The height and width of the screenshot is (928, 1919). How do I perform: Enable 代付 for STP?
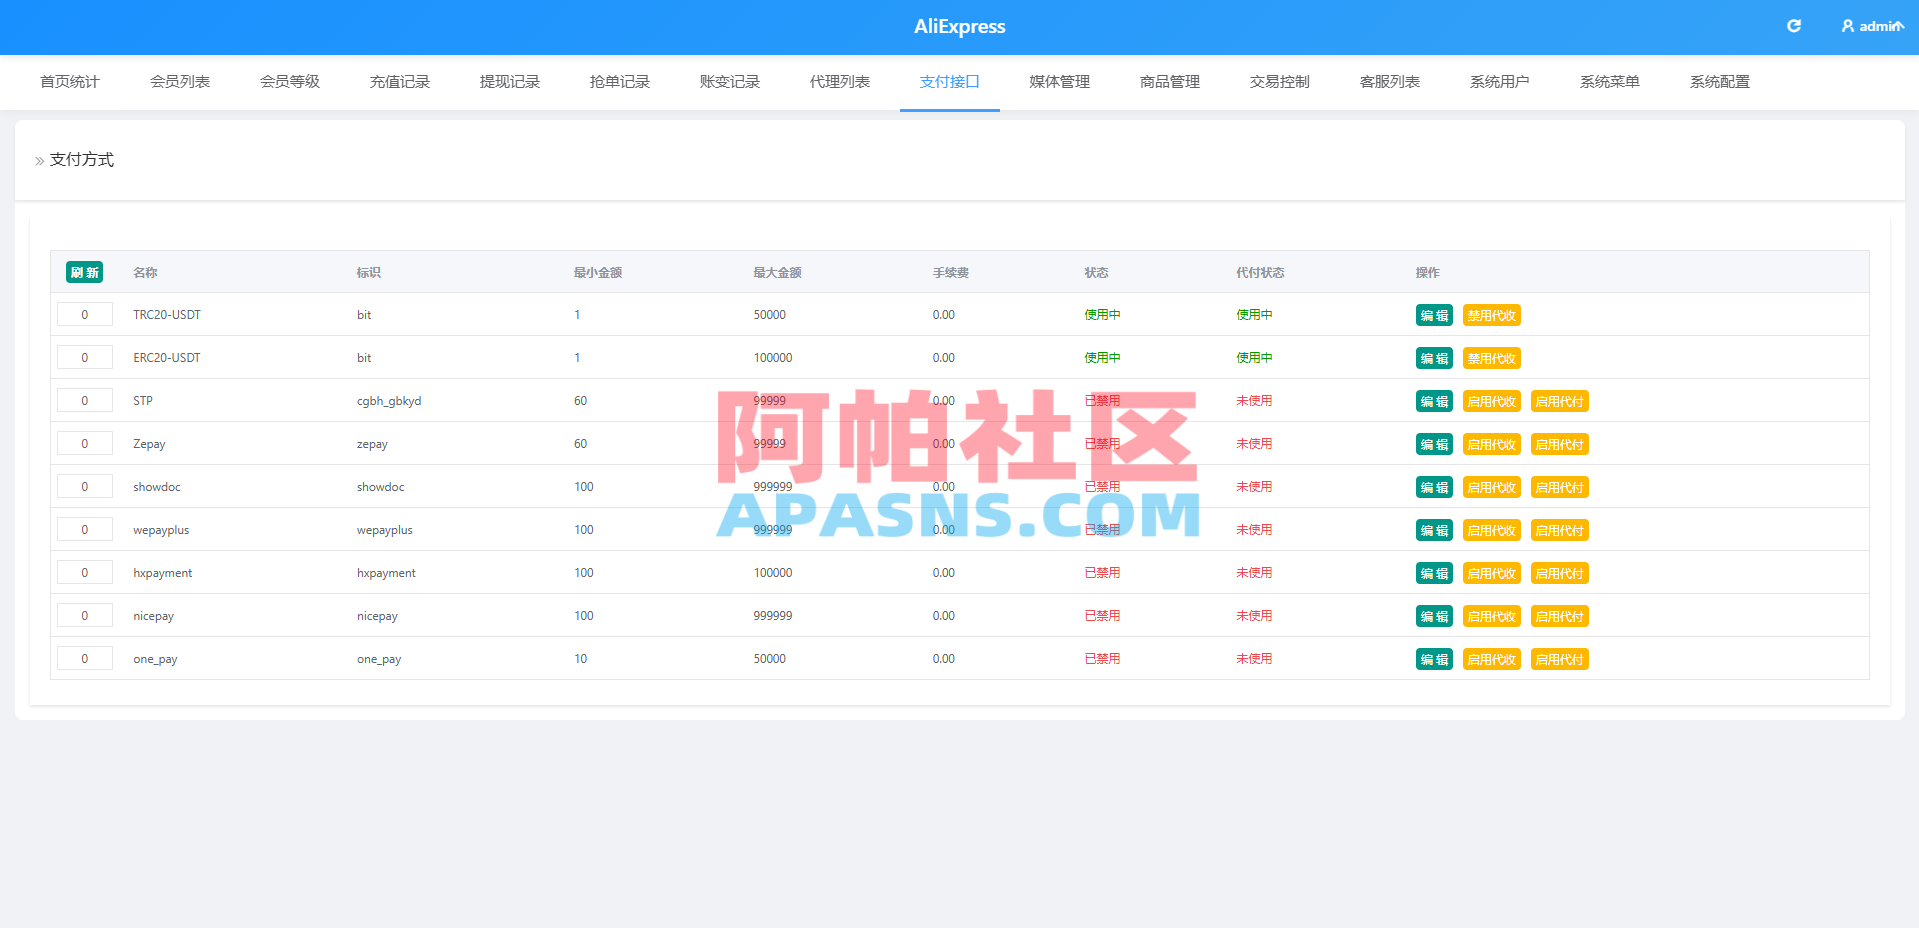click(x=1560, y=401)
